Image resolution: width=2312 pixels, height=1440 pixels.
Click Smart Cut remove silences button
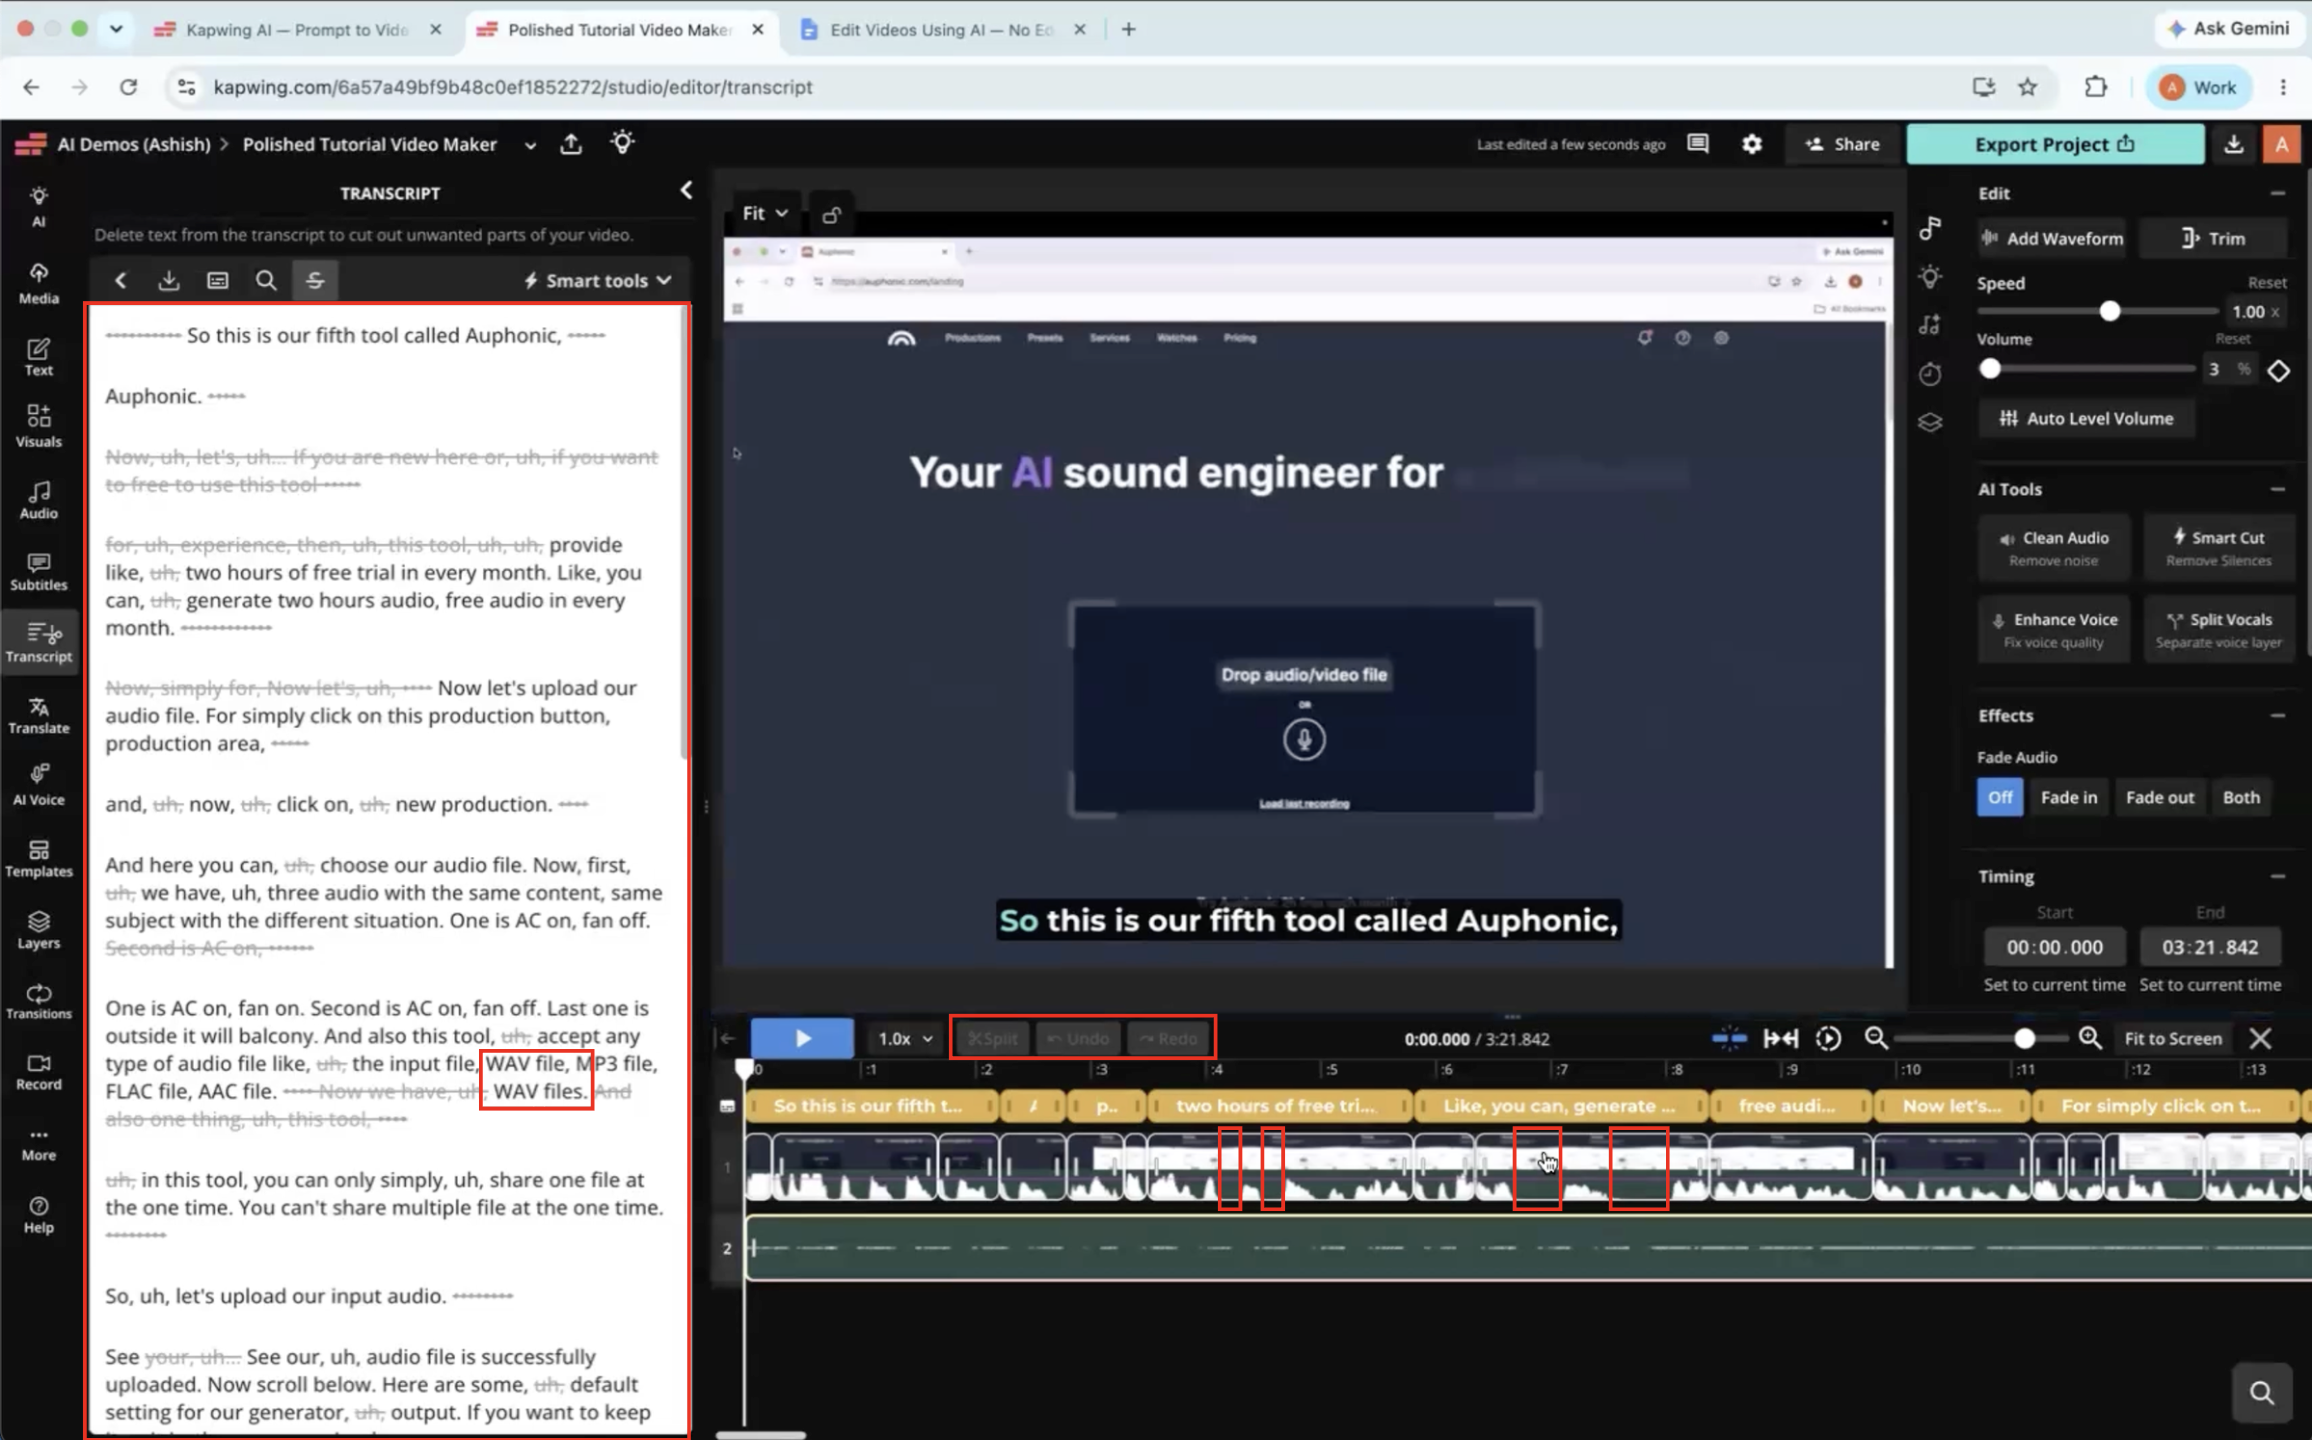tap(2219, 547)
